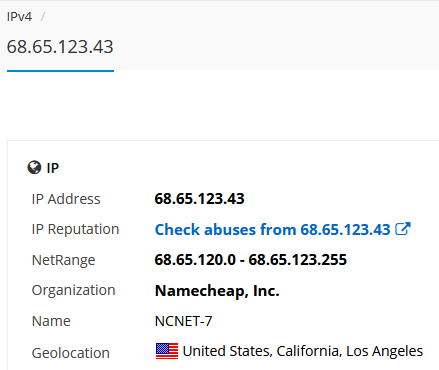
Task: Open the external link icon after abuses link
Action: pos(403,229)
